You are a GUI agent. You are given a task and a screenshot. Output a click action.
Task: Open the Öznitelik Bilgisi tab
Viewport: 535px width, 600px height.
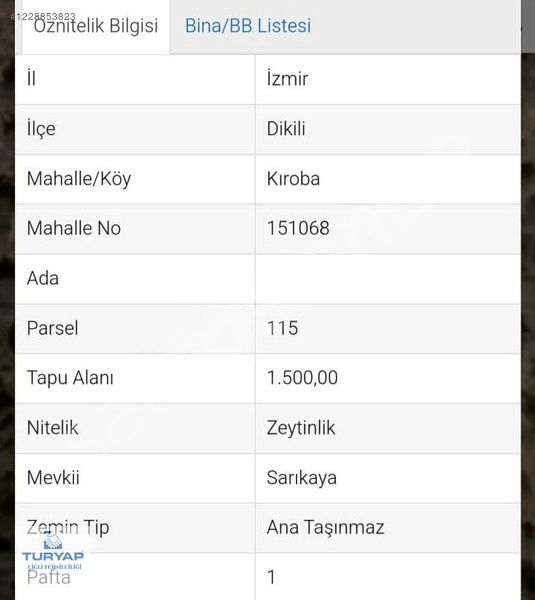point(96,26)
